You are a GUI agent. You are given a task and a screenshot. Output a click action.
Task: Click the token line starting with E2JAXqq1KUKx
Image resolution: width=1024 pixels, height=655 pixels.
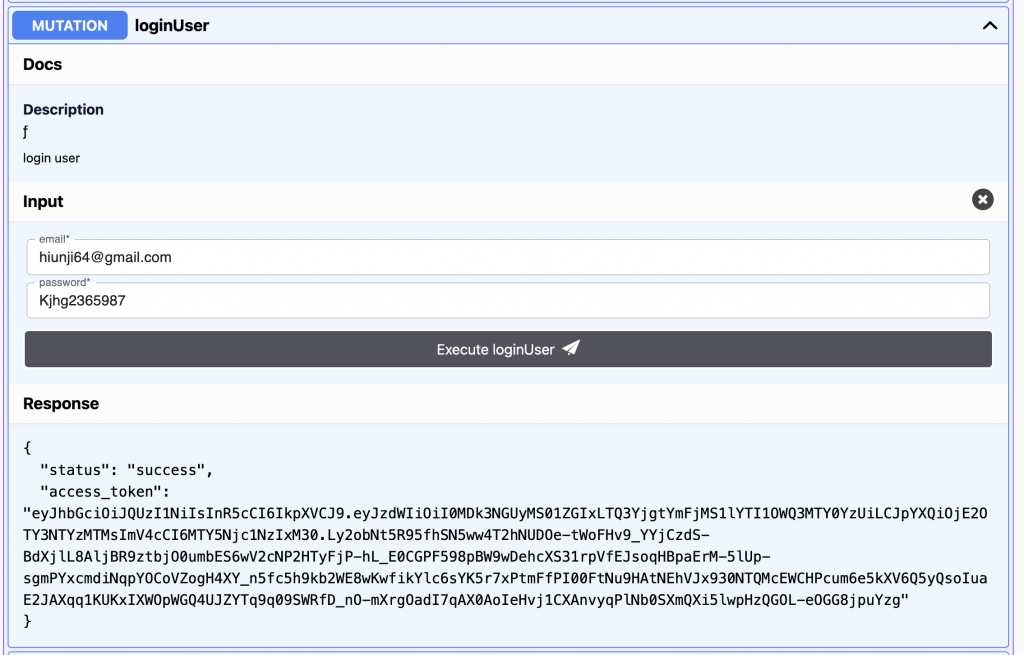pyautogui.click(x=466, y=599)
